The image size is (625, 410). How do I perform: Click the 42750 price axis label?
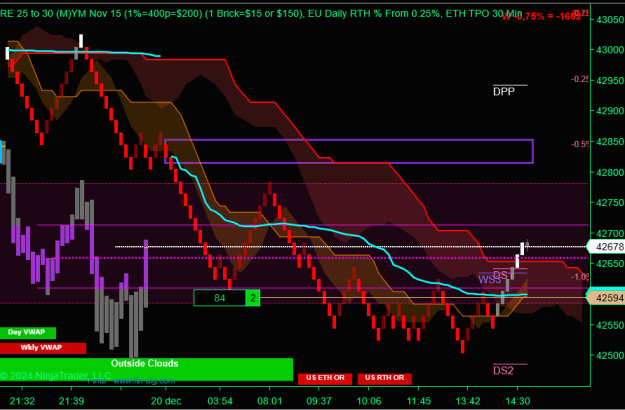(x=610, y=203)
